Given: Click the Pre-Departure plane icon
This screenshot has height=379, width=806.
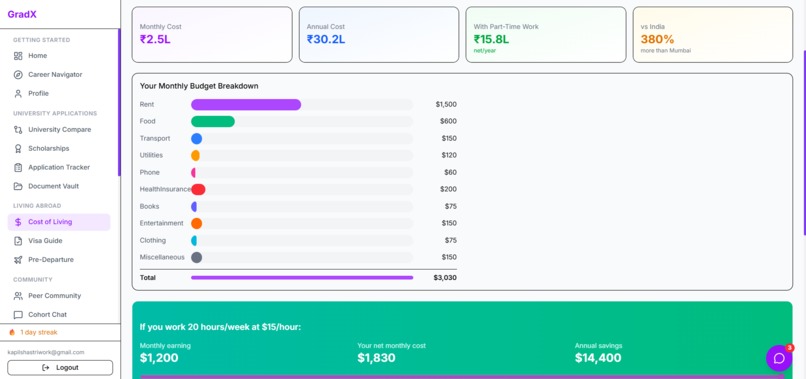Looking at the screenshot, I should (18, 260).
